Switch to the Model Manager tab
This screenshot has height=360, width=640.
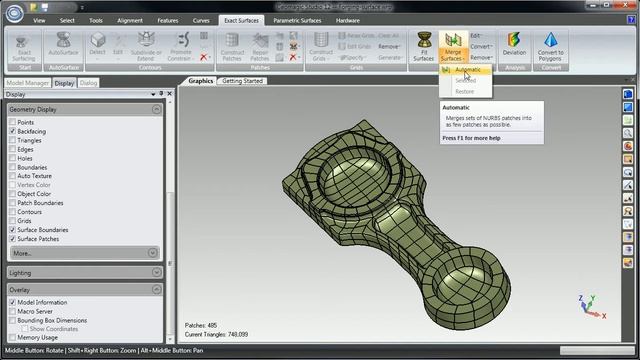pyautogui.click(x=27, y=83)
